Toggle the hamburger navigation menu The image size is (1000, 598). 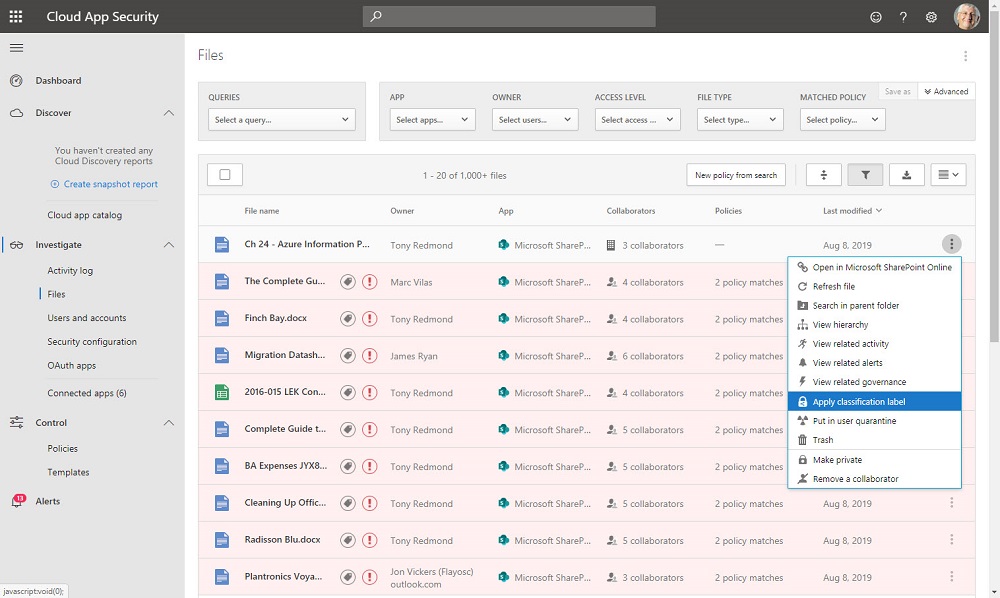tap(17, 48)
